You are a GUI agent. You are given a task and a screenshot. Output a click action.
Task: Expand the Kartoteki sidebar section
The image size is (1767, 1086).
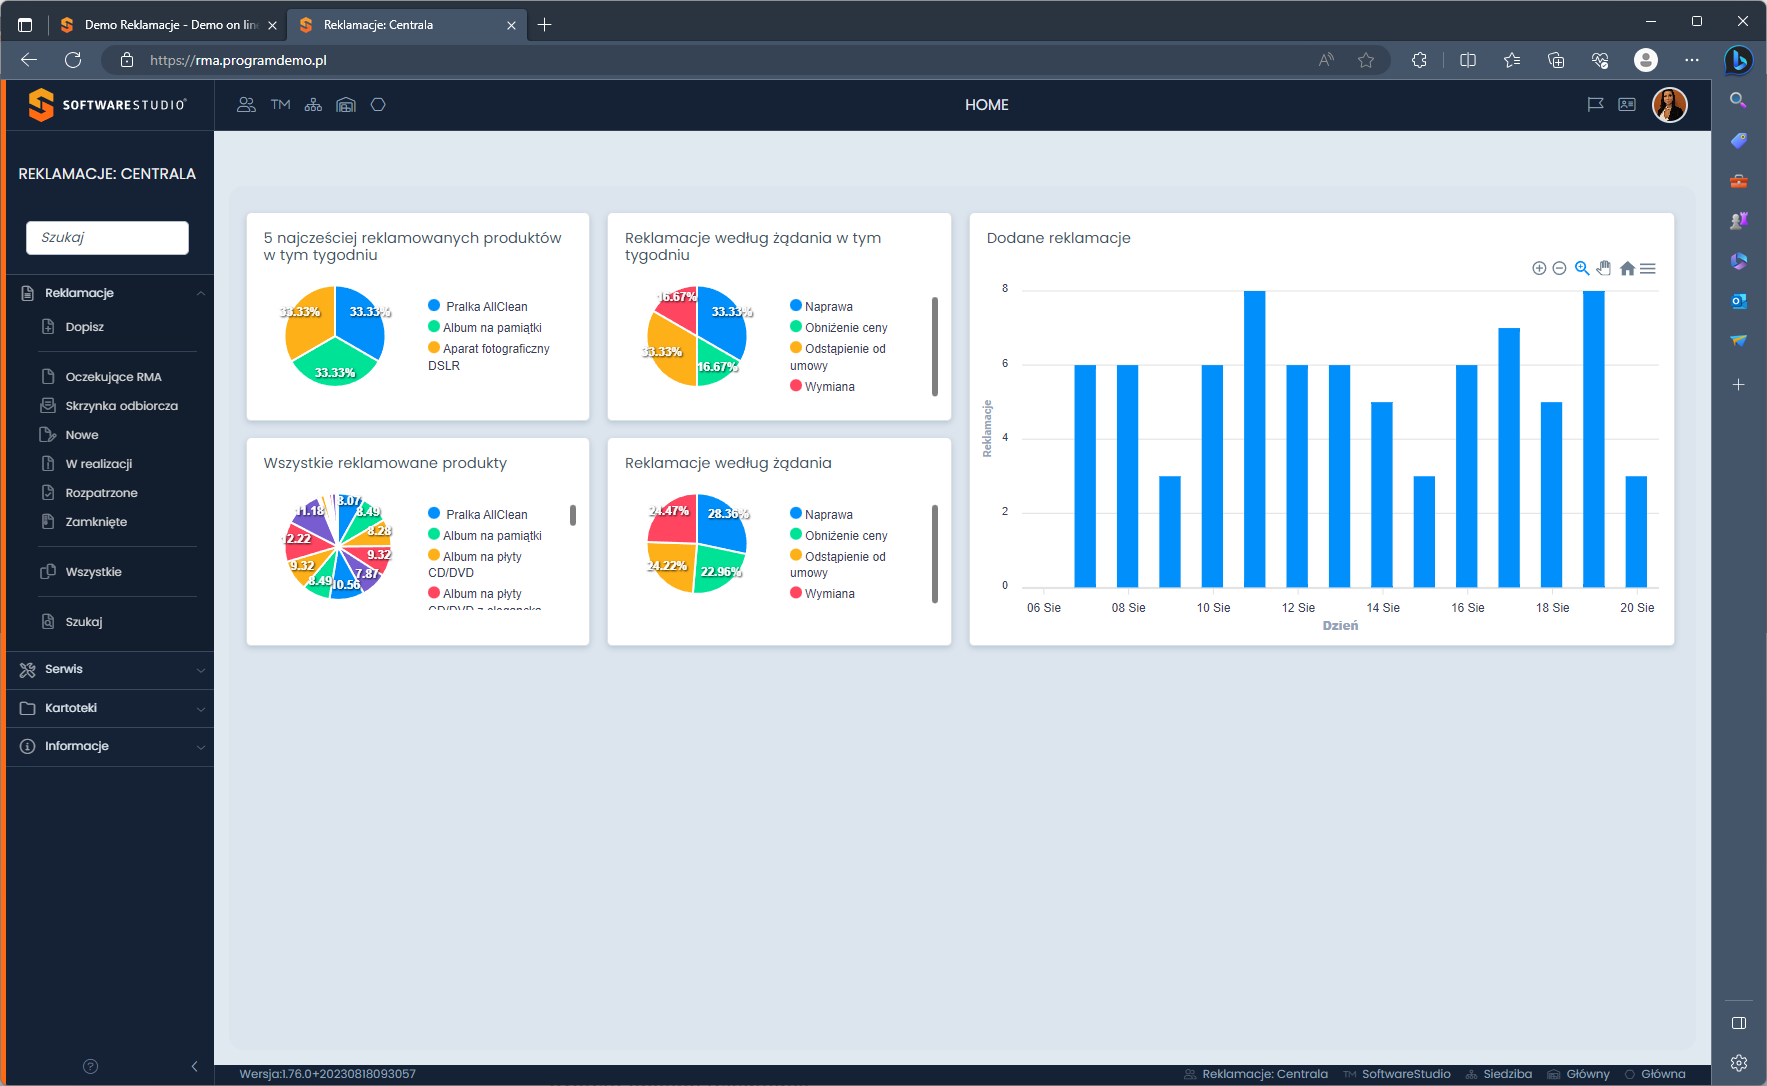point(110,708)
